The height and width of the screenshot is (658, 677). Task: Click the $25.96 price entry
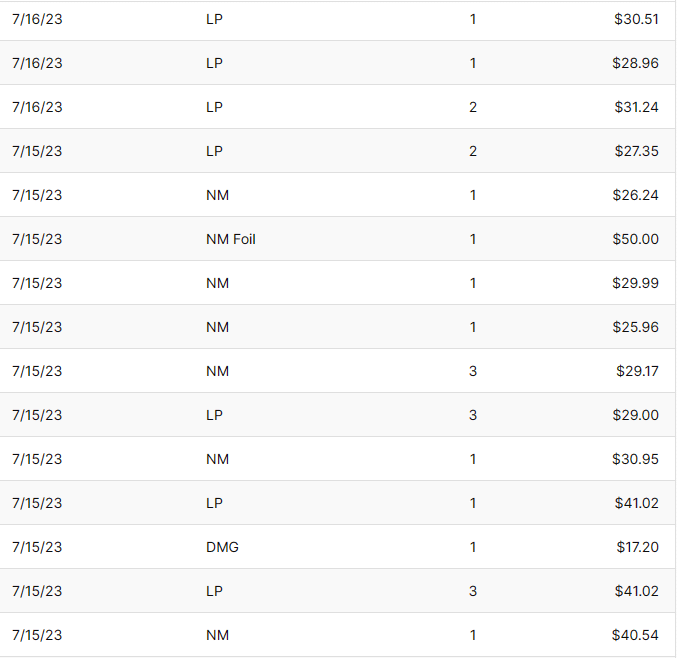coord(636,327)
